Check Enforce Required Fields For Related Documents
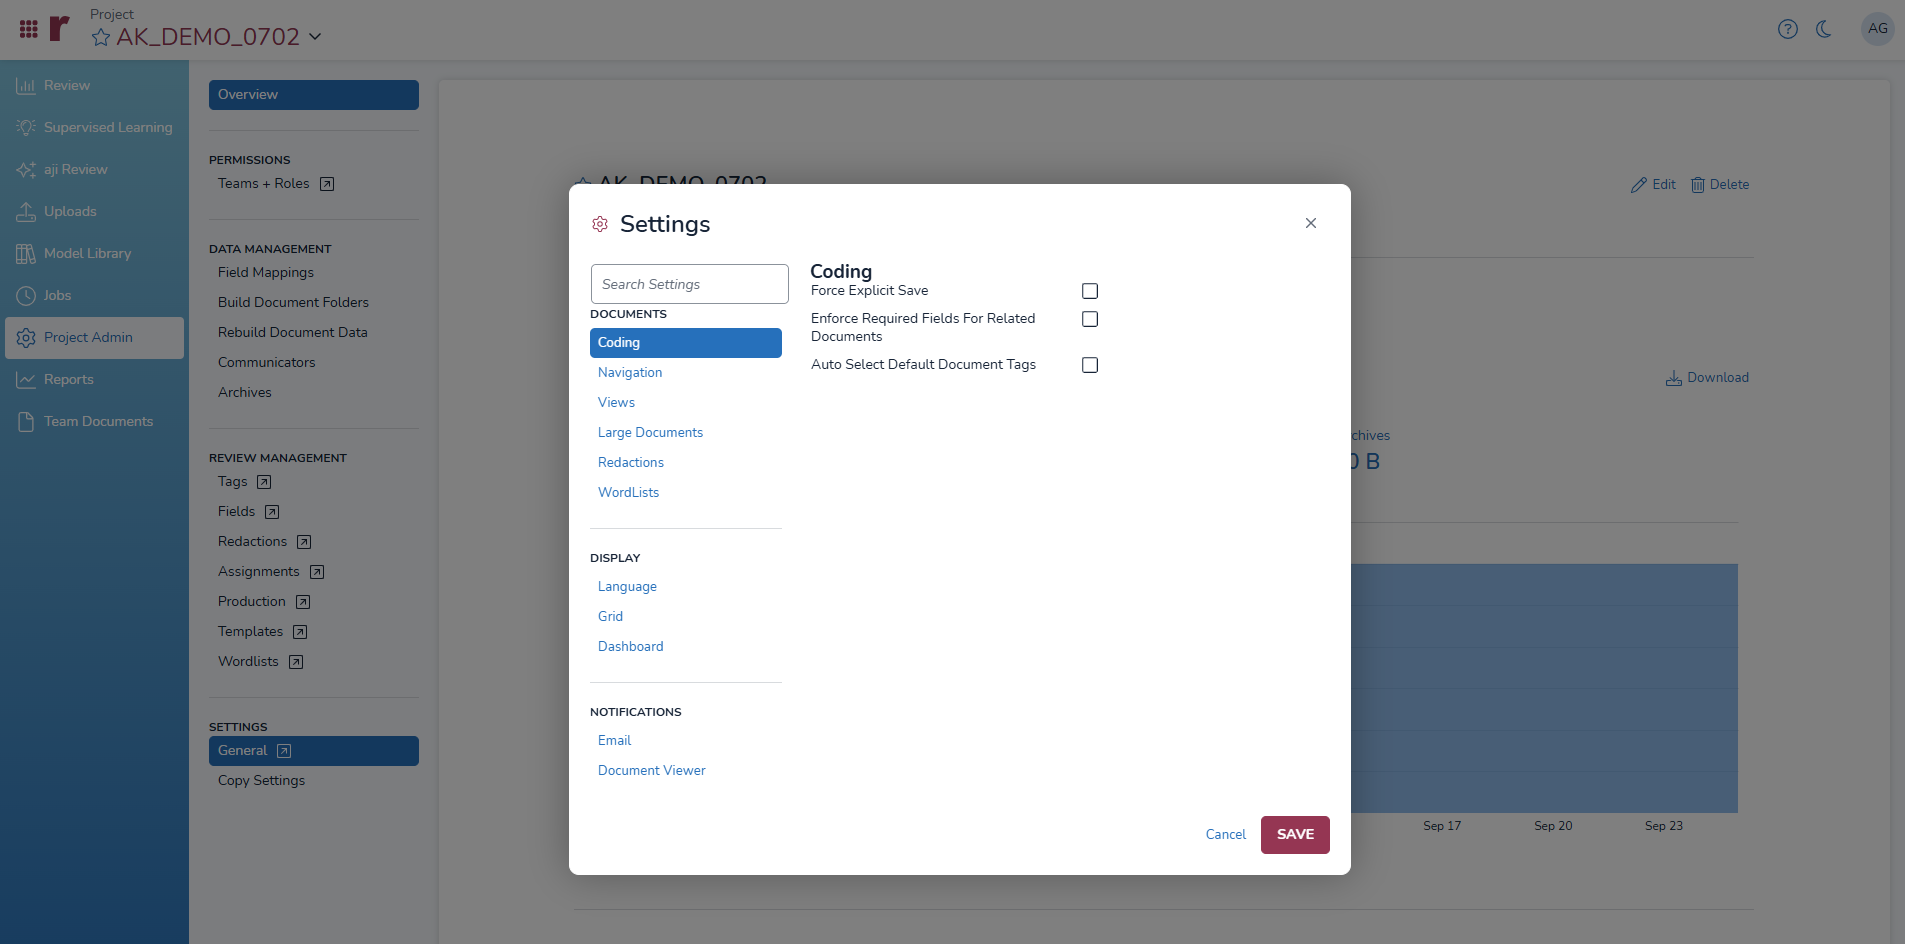The height and width of the screenshot is (944, 1905). pyautogui.click(x=1090, y=319)
